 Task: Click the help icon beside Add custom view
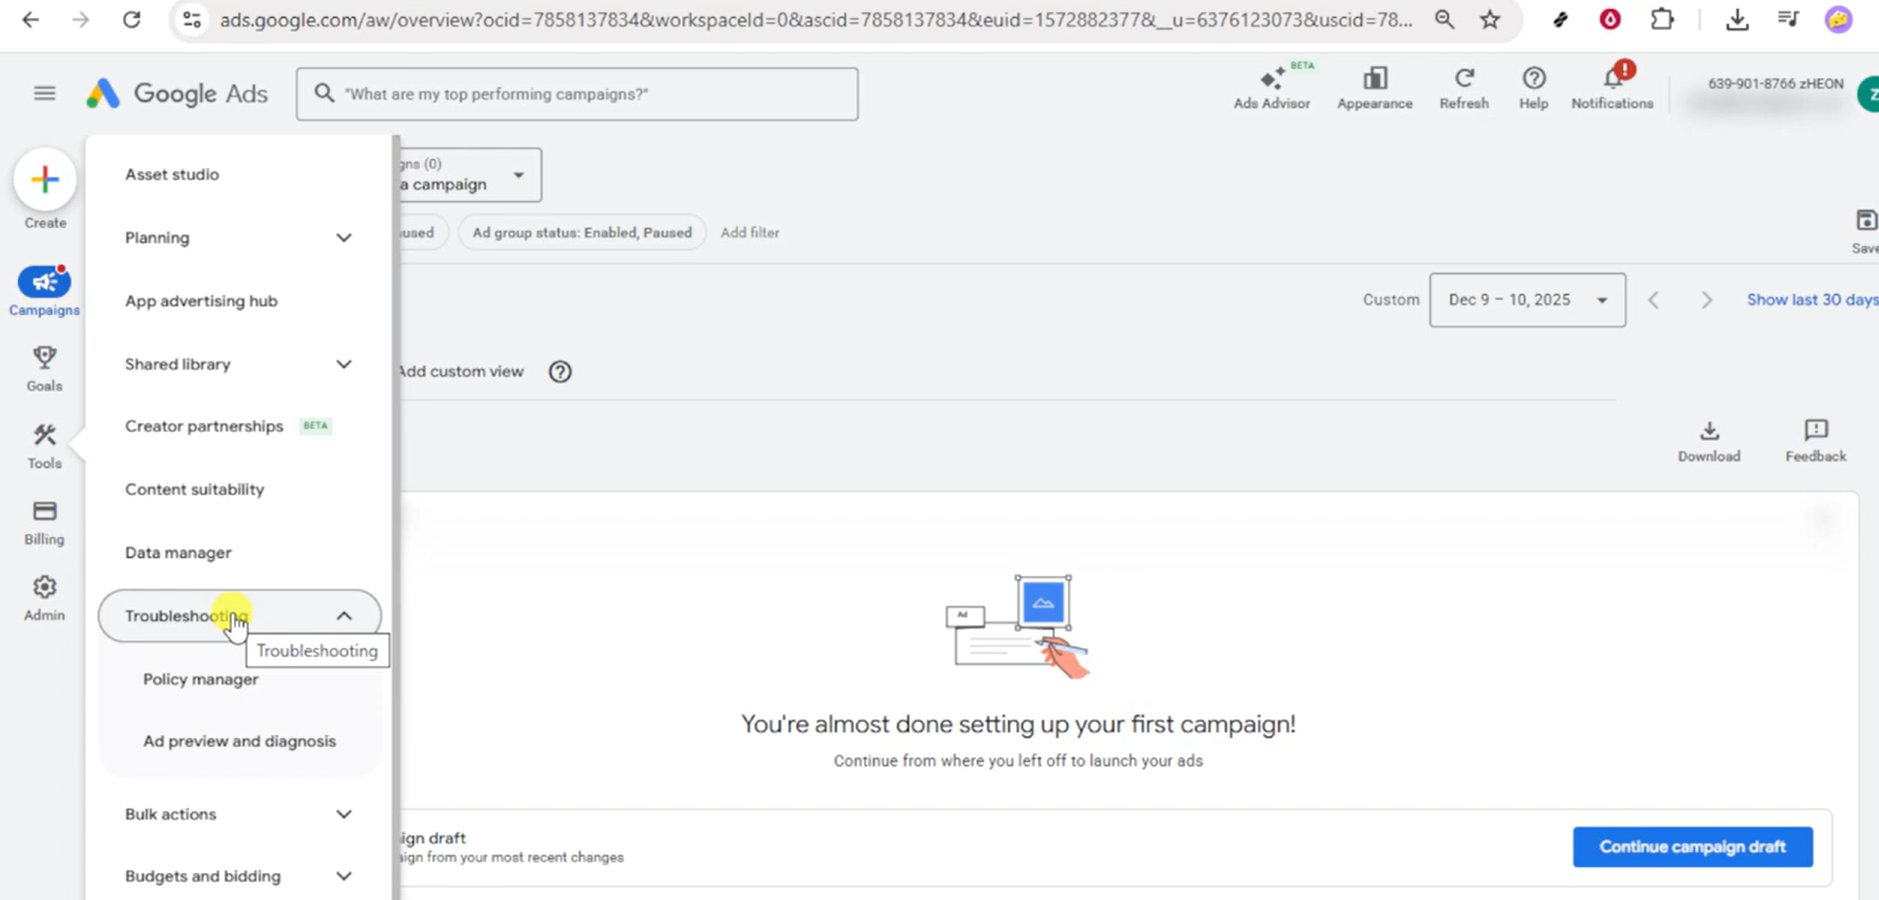[x=560, y=372]
